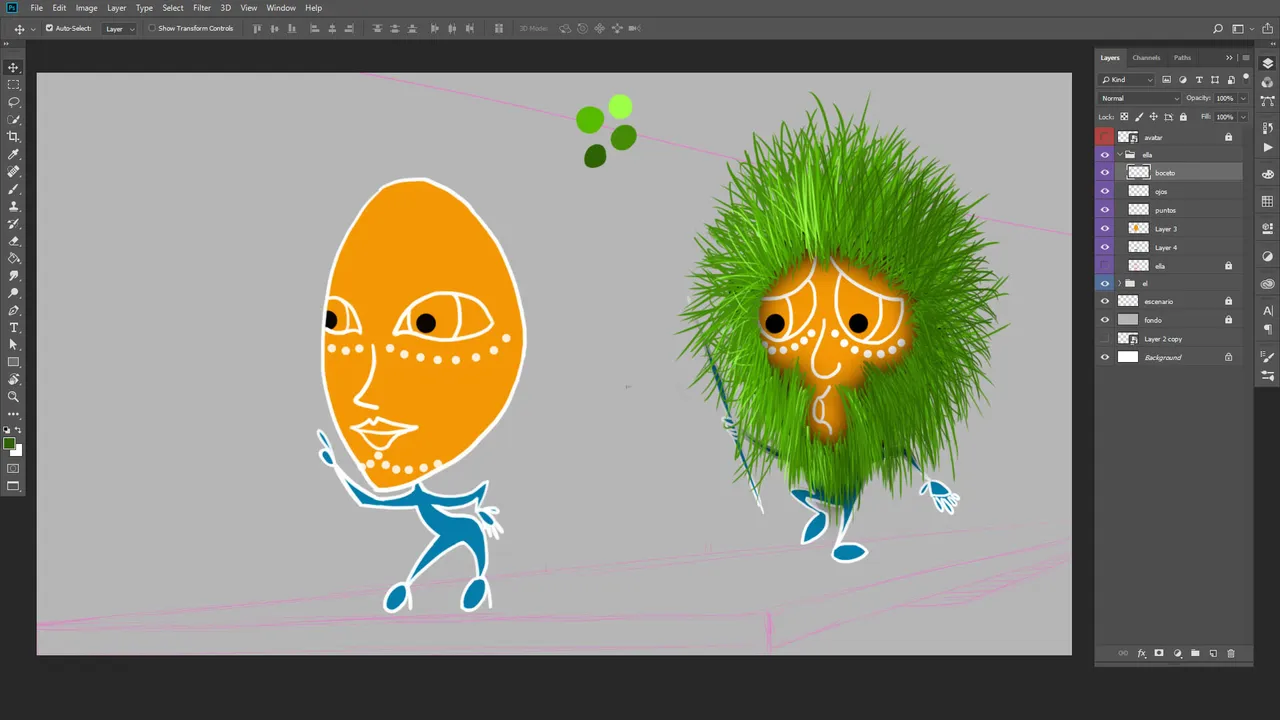Toggle visibility of the fondo layer
The height and width of the screenshot is (720, 1280).
click(x=1105, y=320)
